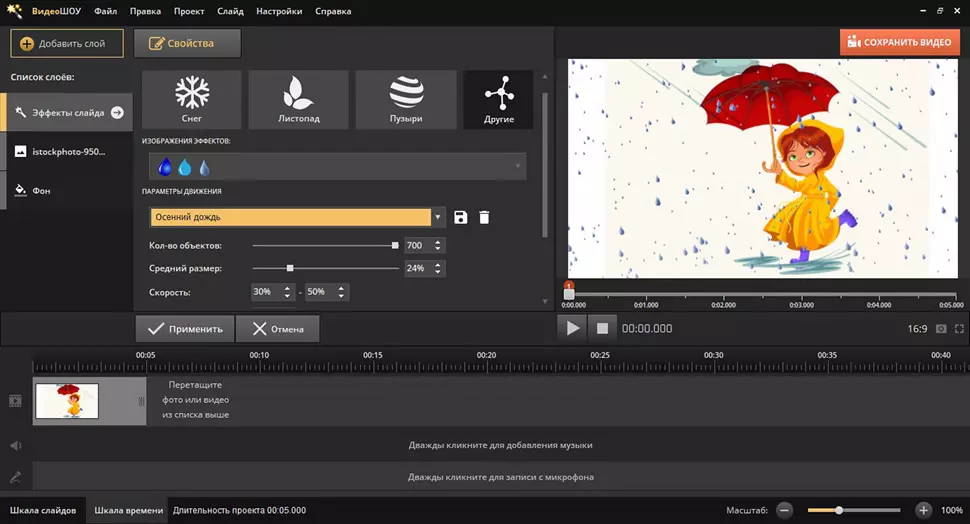
Task: Increase maximum Скорость 50% with up arrow
Action: point(341,288)
